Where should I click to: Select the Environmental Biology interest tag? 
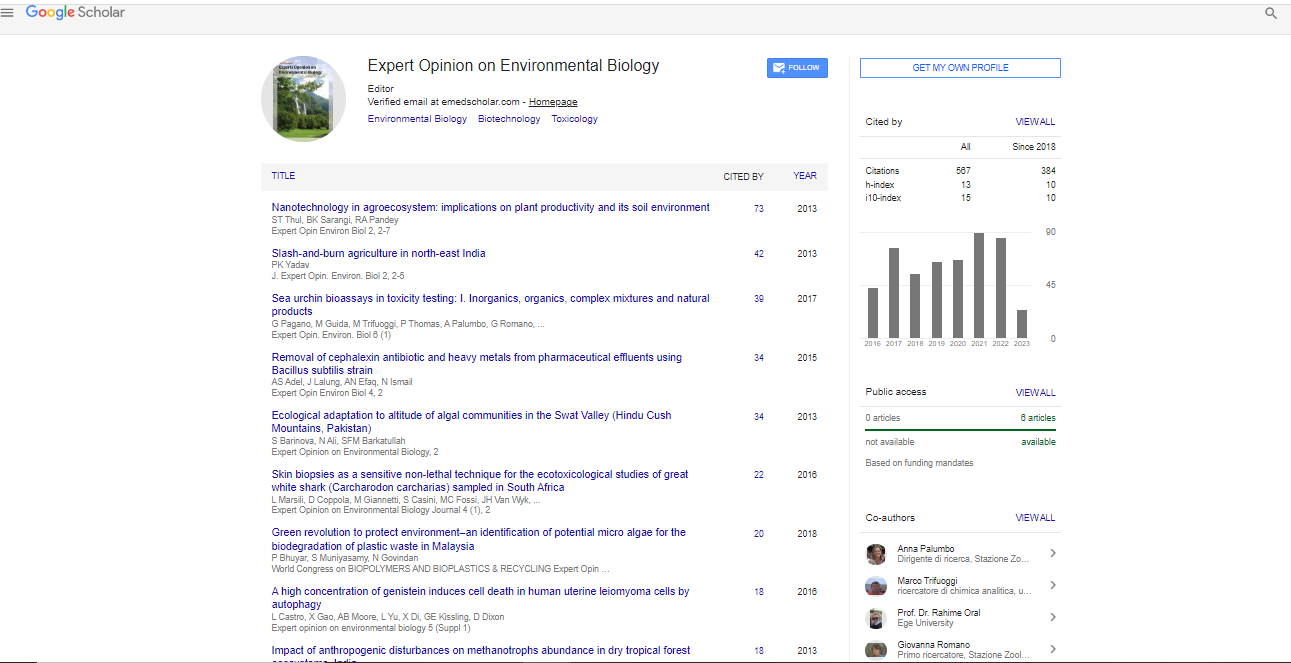click(417, 119)
